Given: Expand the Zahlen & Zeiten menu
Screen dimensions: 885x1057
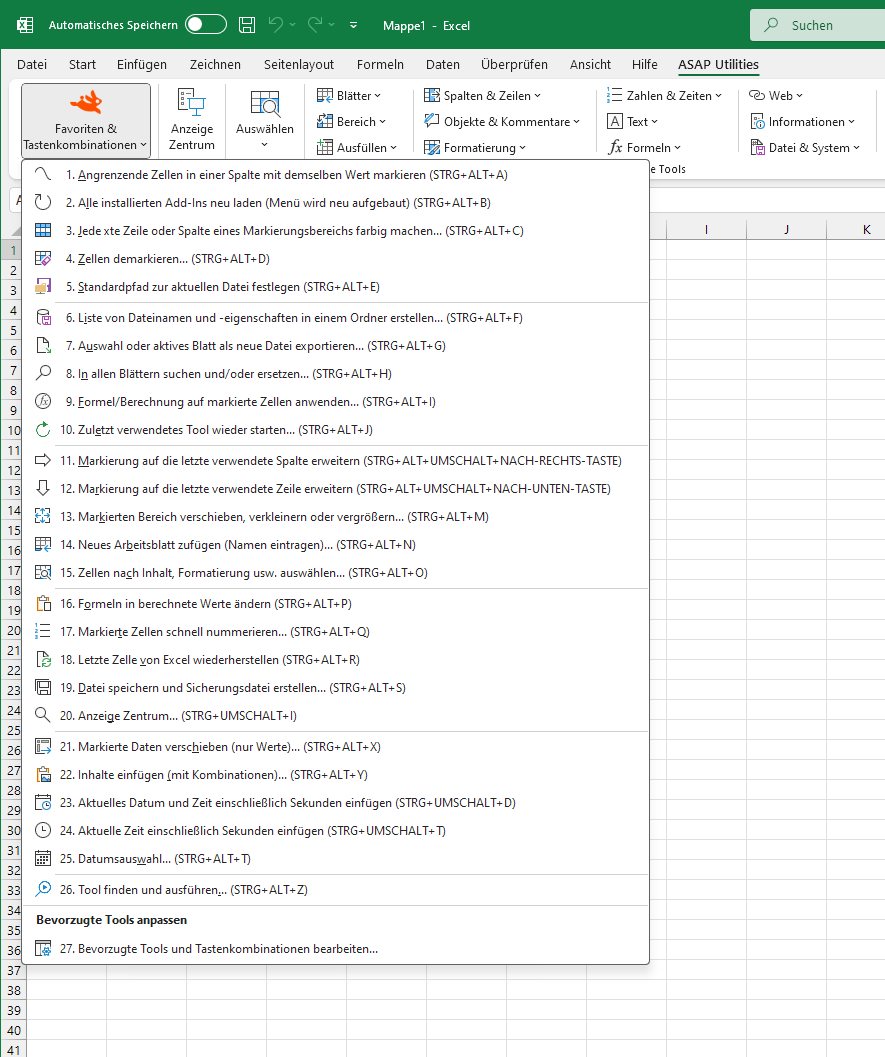Looking at the screenshot, I should point(664,96).
